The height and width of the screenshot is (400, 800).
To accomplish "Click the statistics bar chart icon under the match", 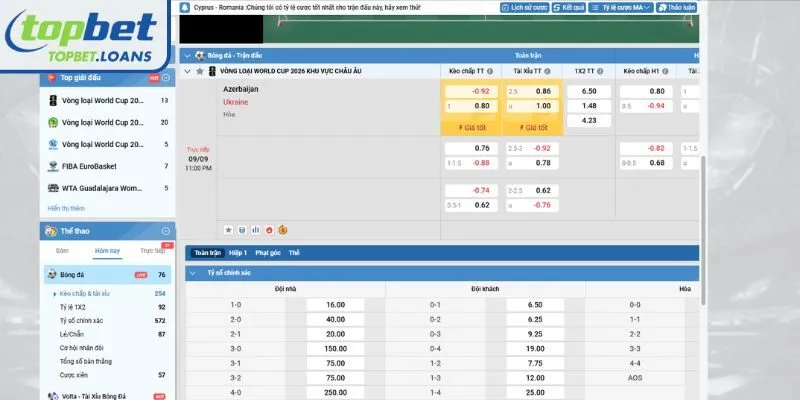I will click(x=255, y=229).
